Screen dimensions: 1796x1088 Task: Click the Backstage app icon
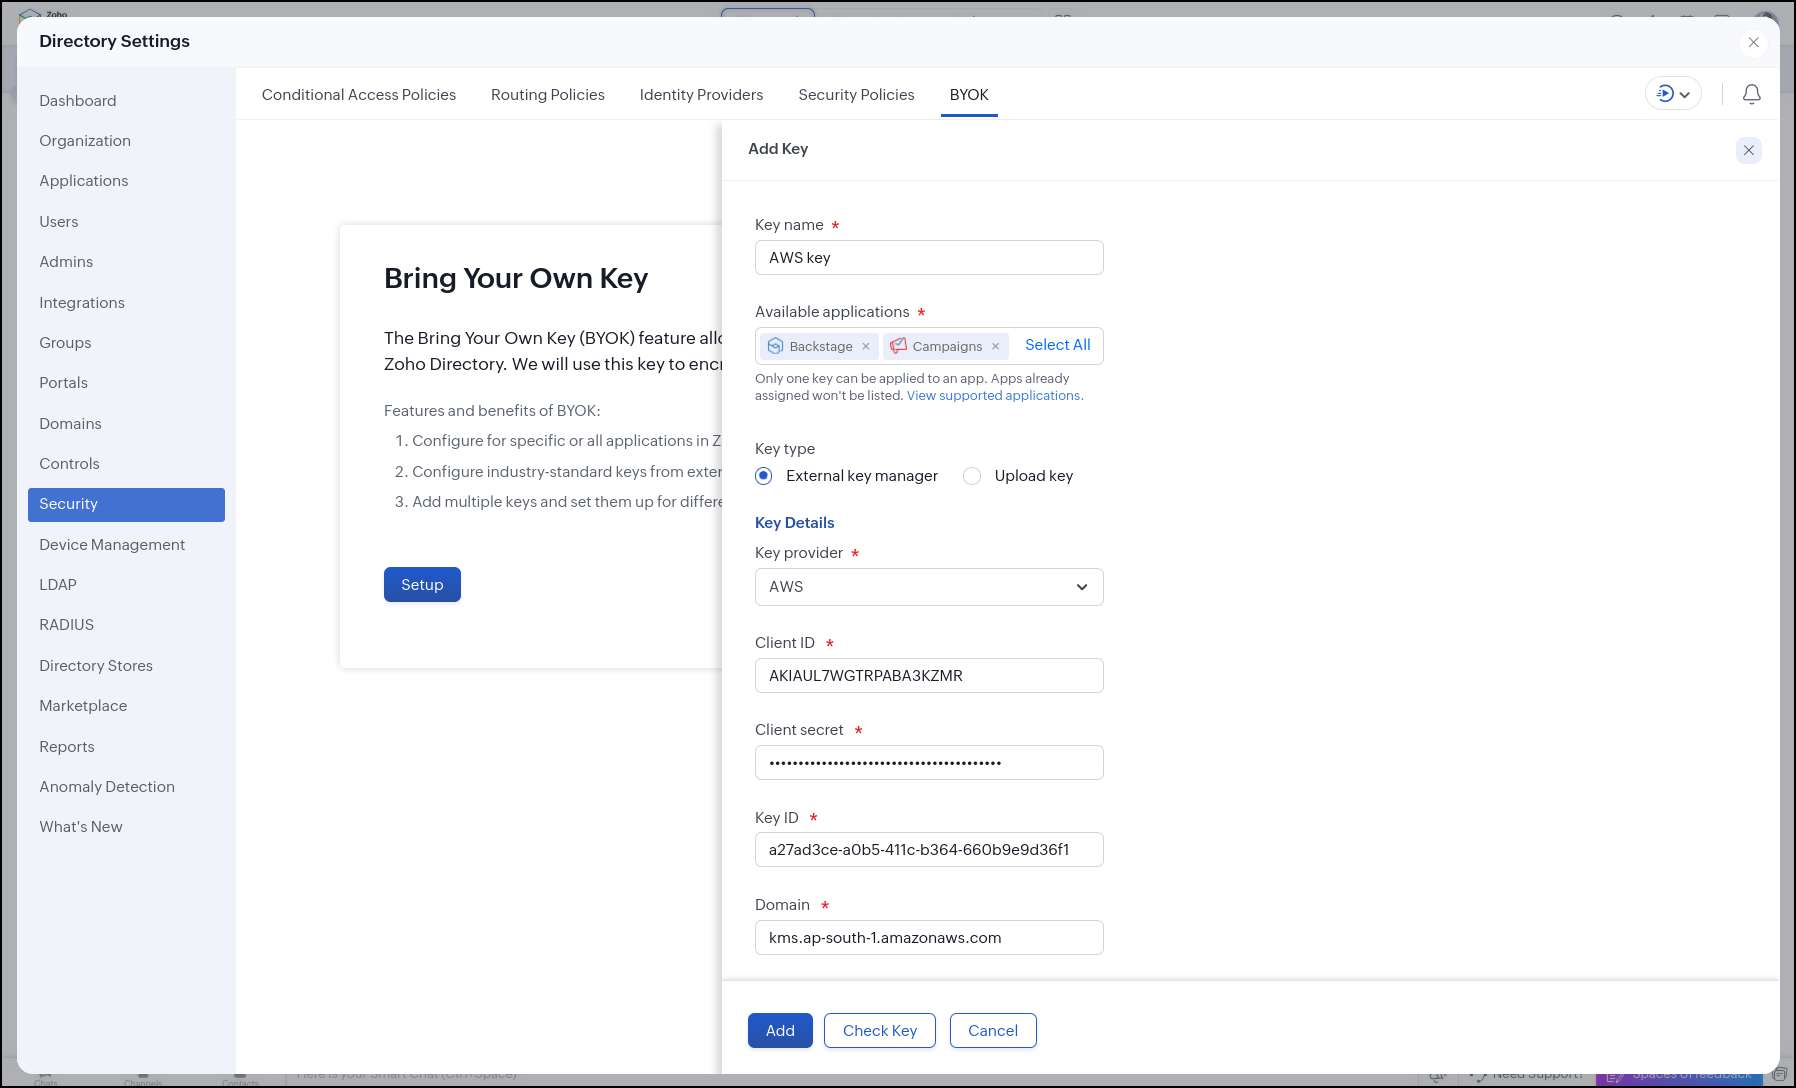775,346
